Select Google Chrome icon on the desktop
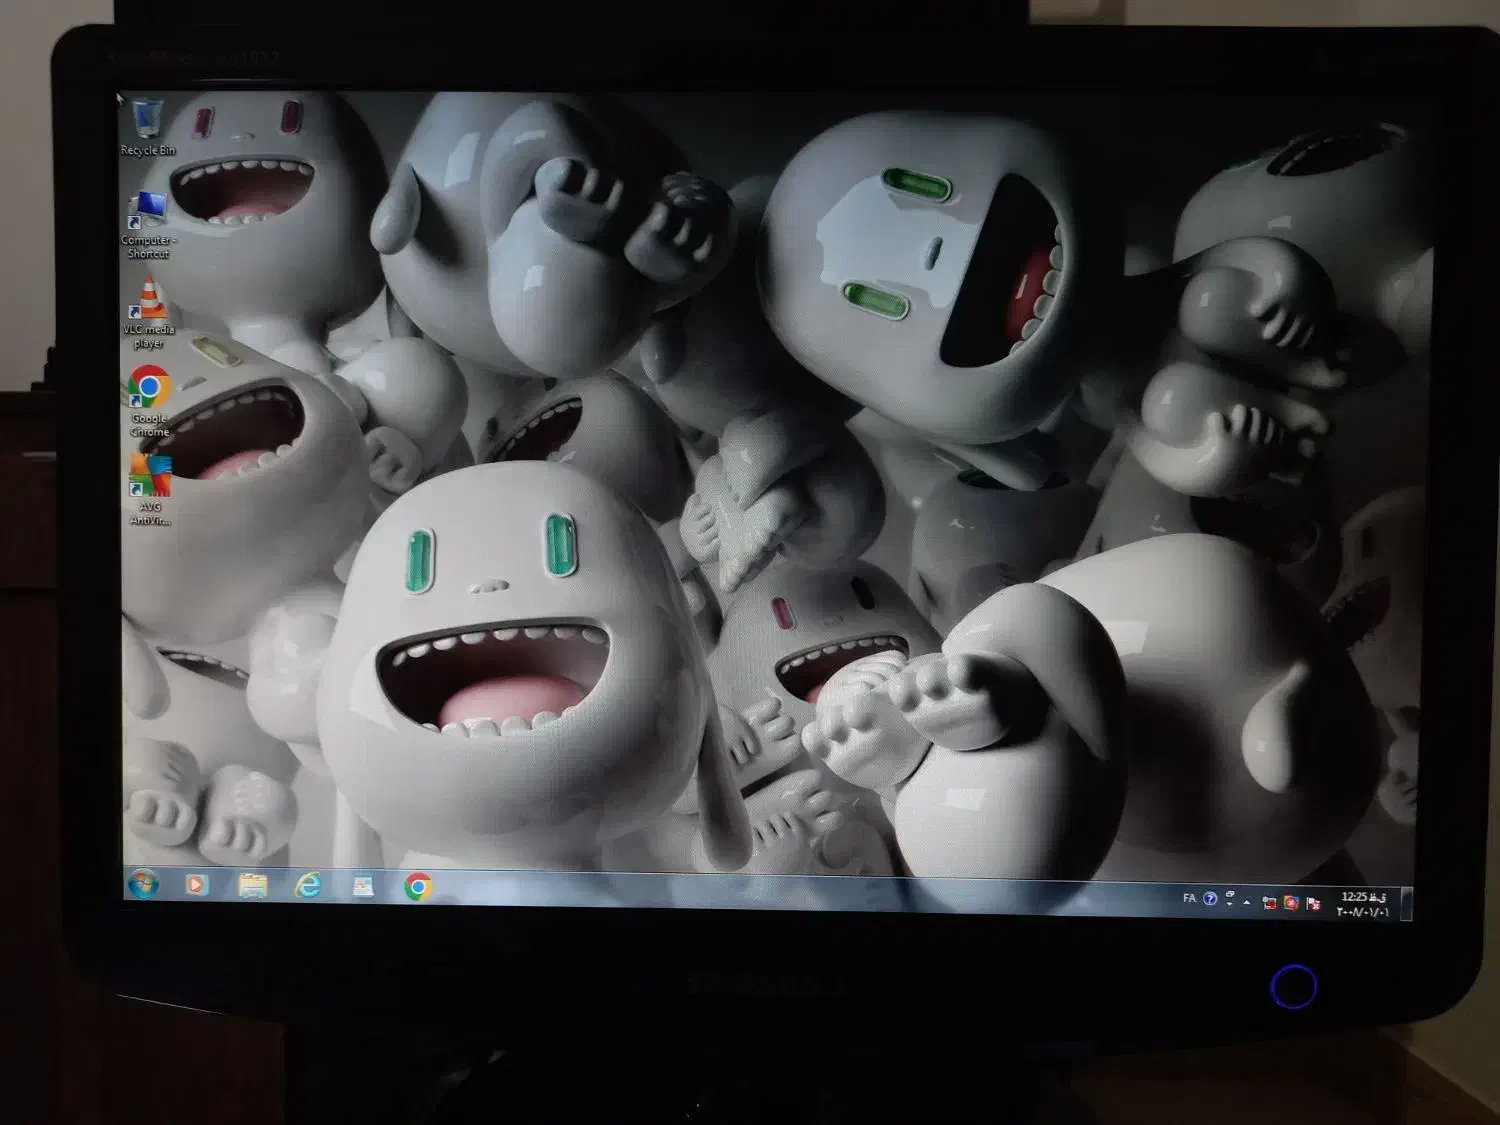 tap(149, 388)
